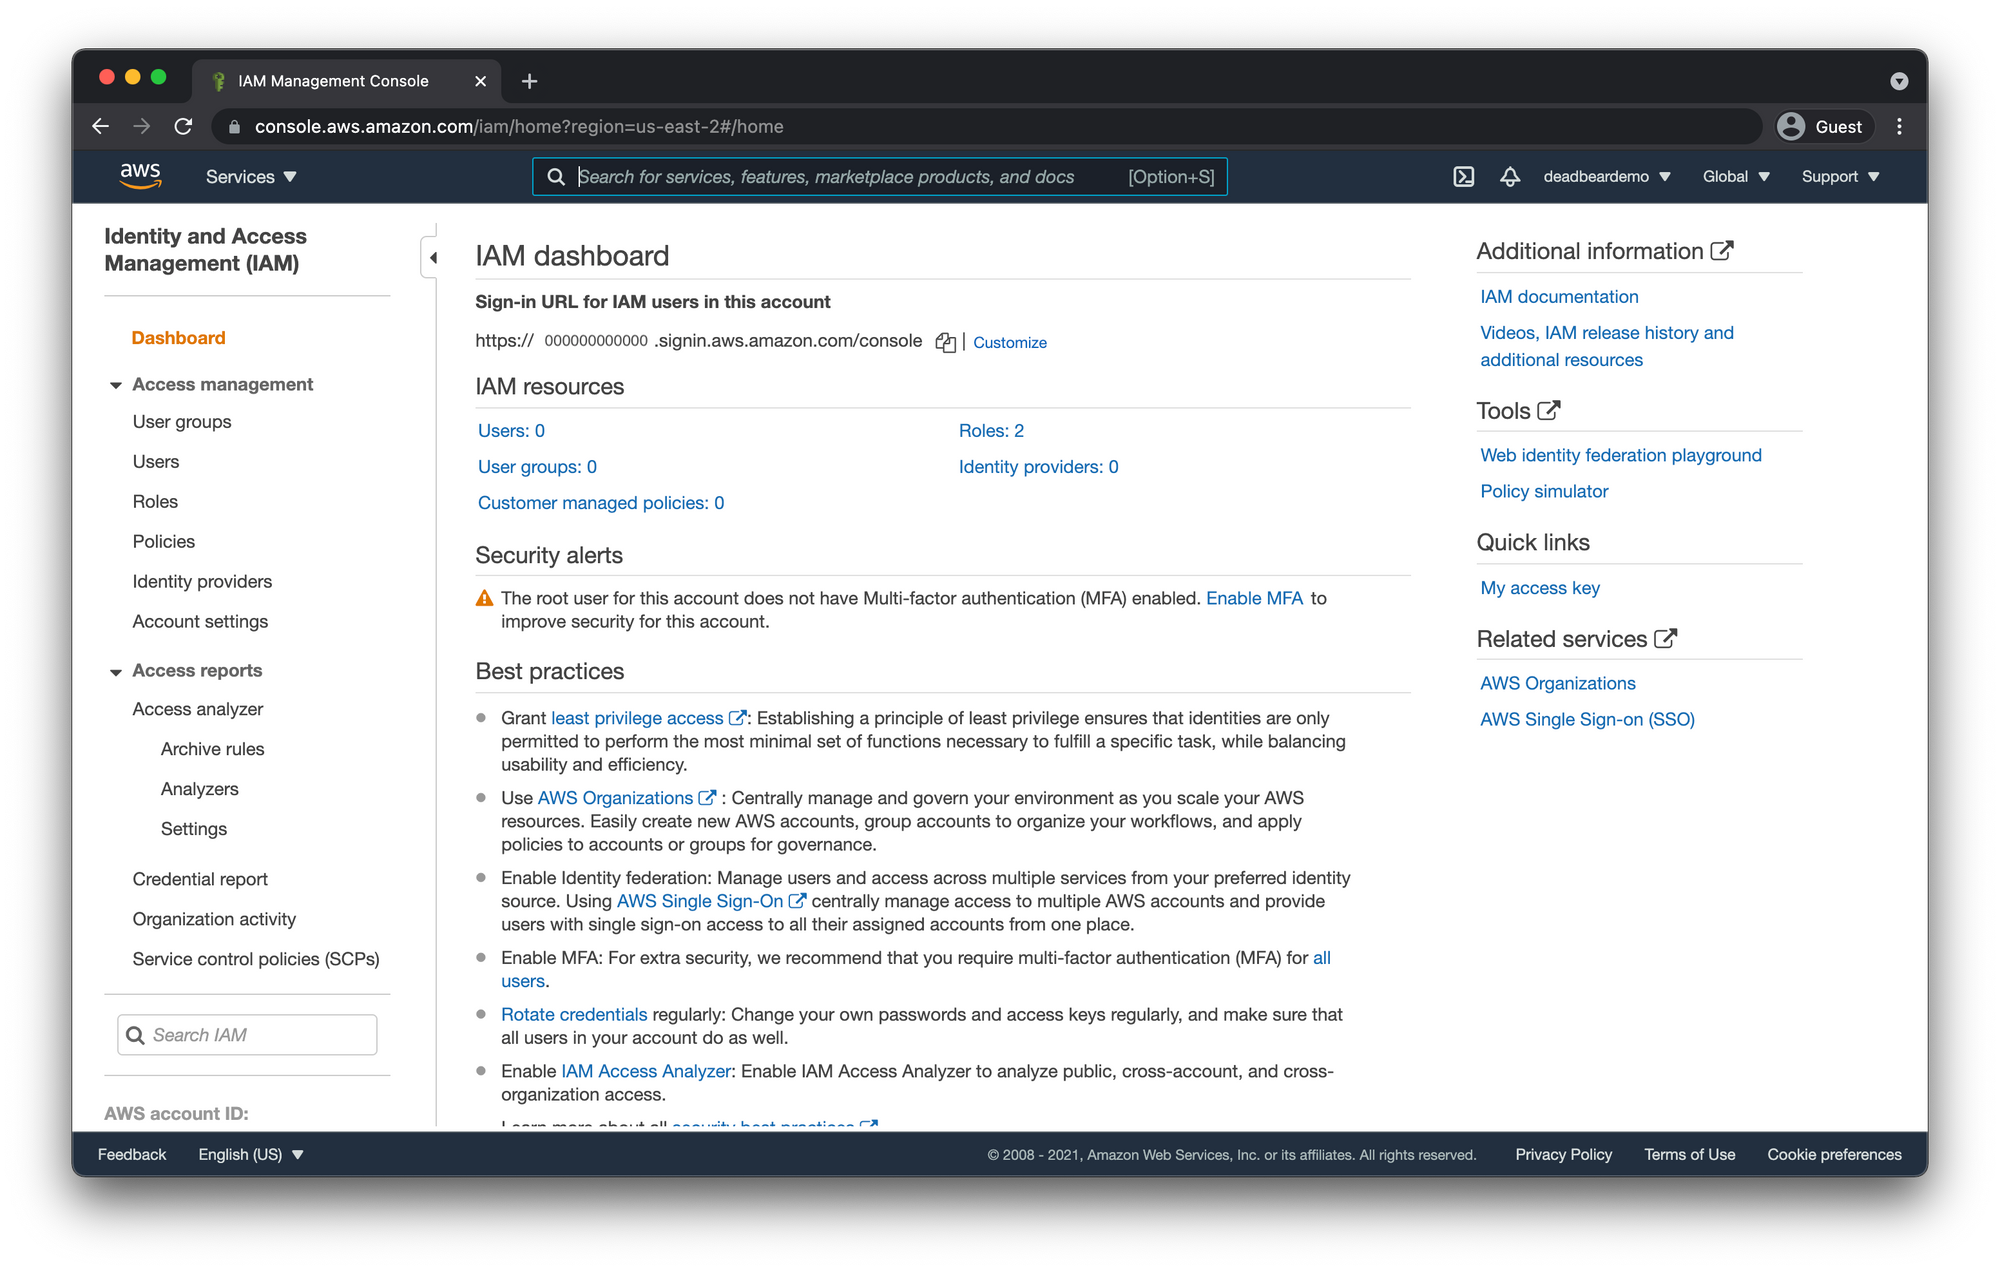This screenshot has height=1272, width=2000.
Task: Click the Guest profile avatar icon
Action: point(1791,127)
